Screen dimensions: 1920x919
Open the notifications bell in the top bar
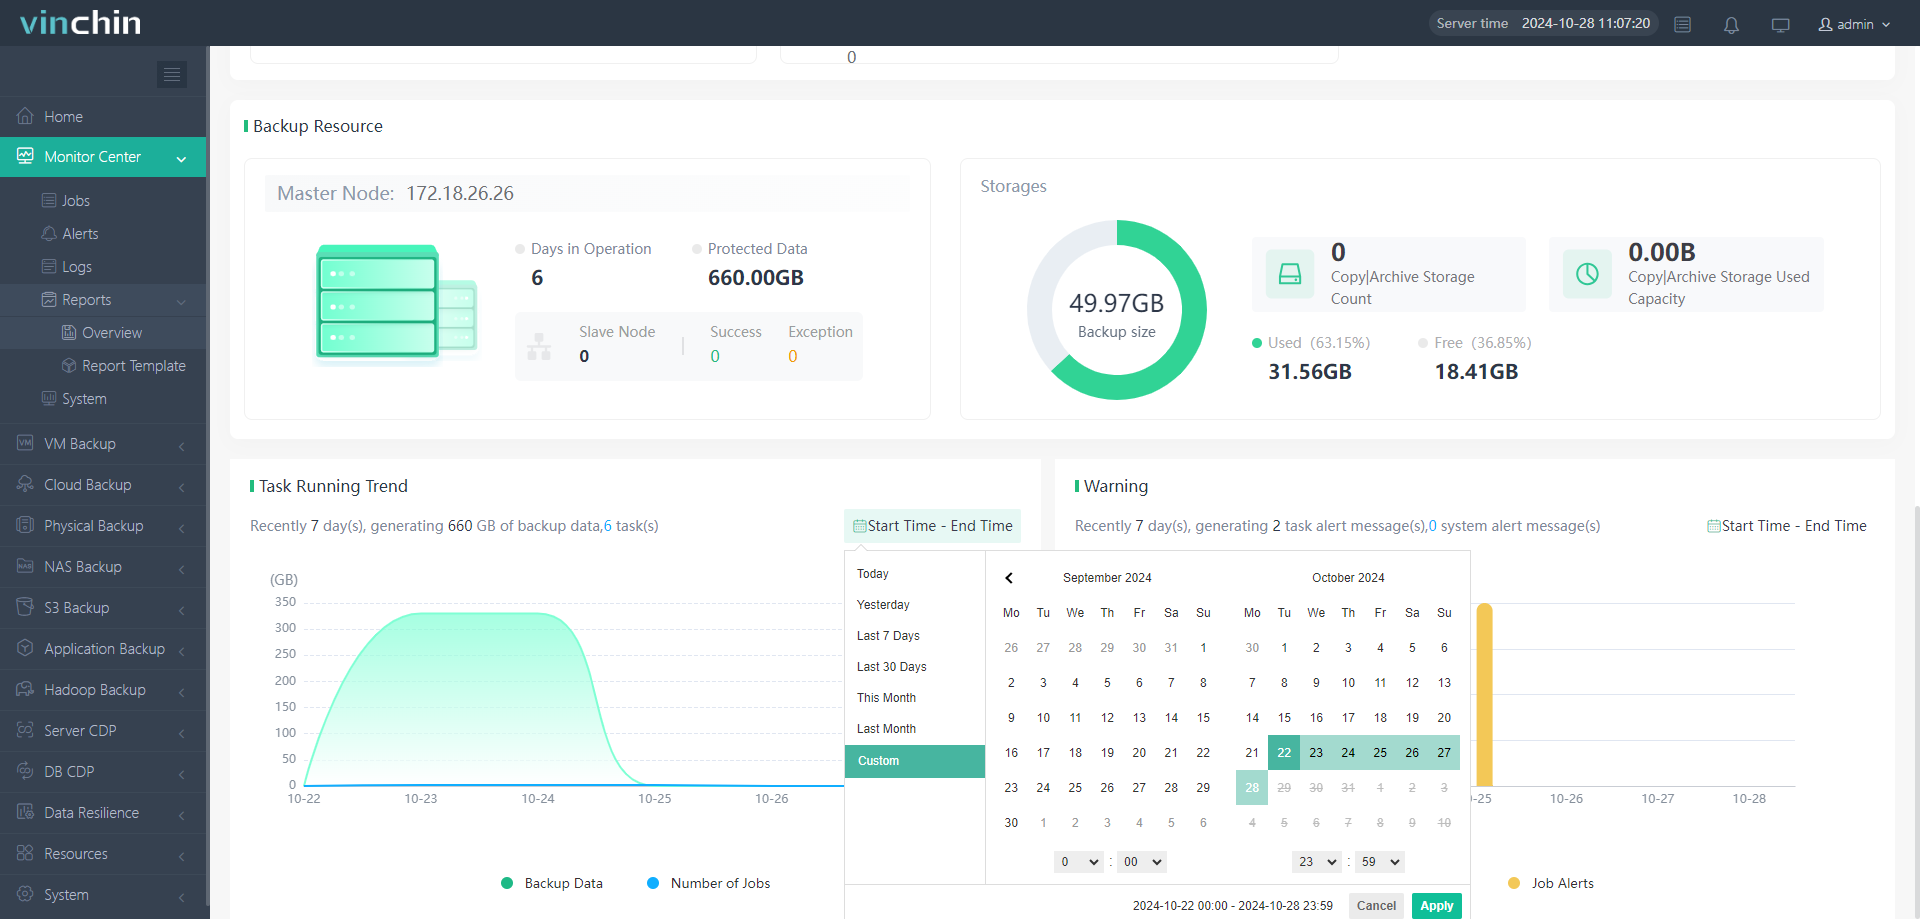(1731, 23)
